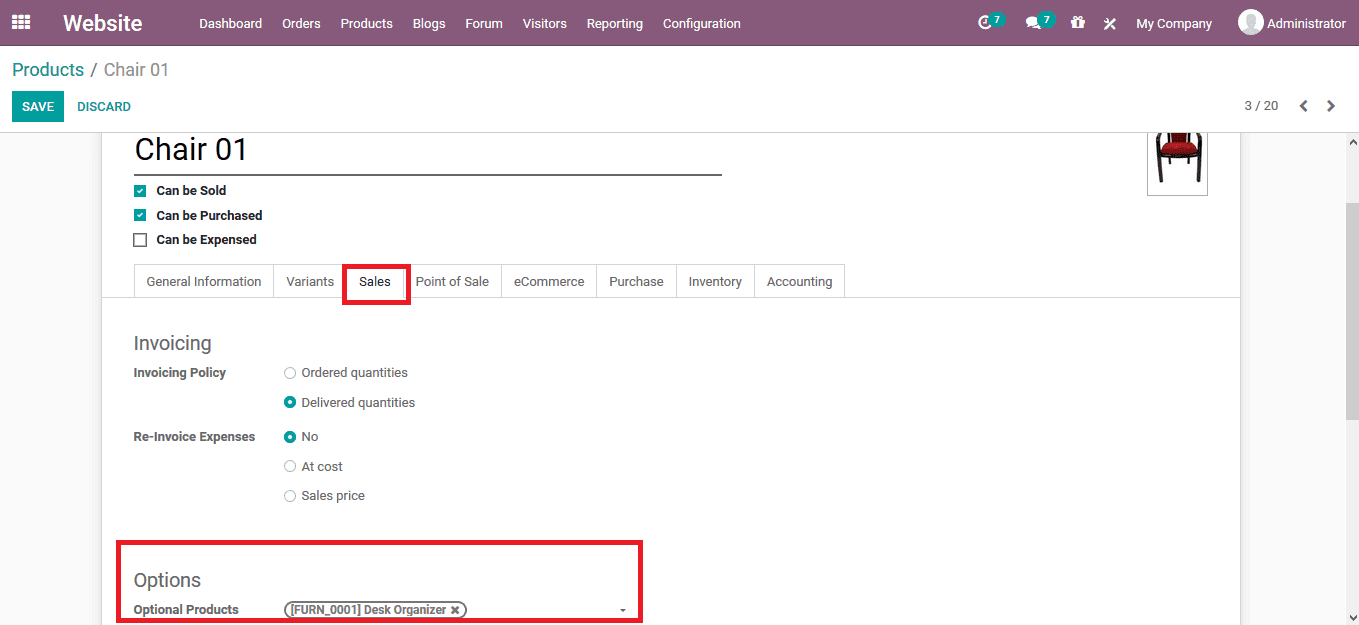Enable the Can be Expensed checkbox

pos(140,240)
